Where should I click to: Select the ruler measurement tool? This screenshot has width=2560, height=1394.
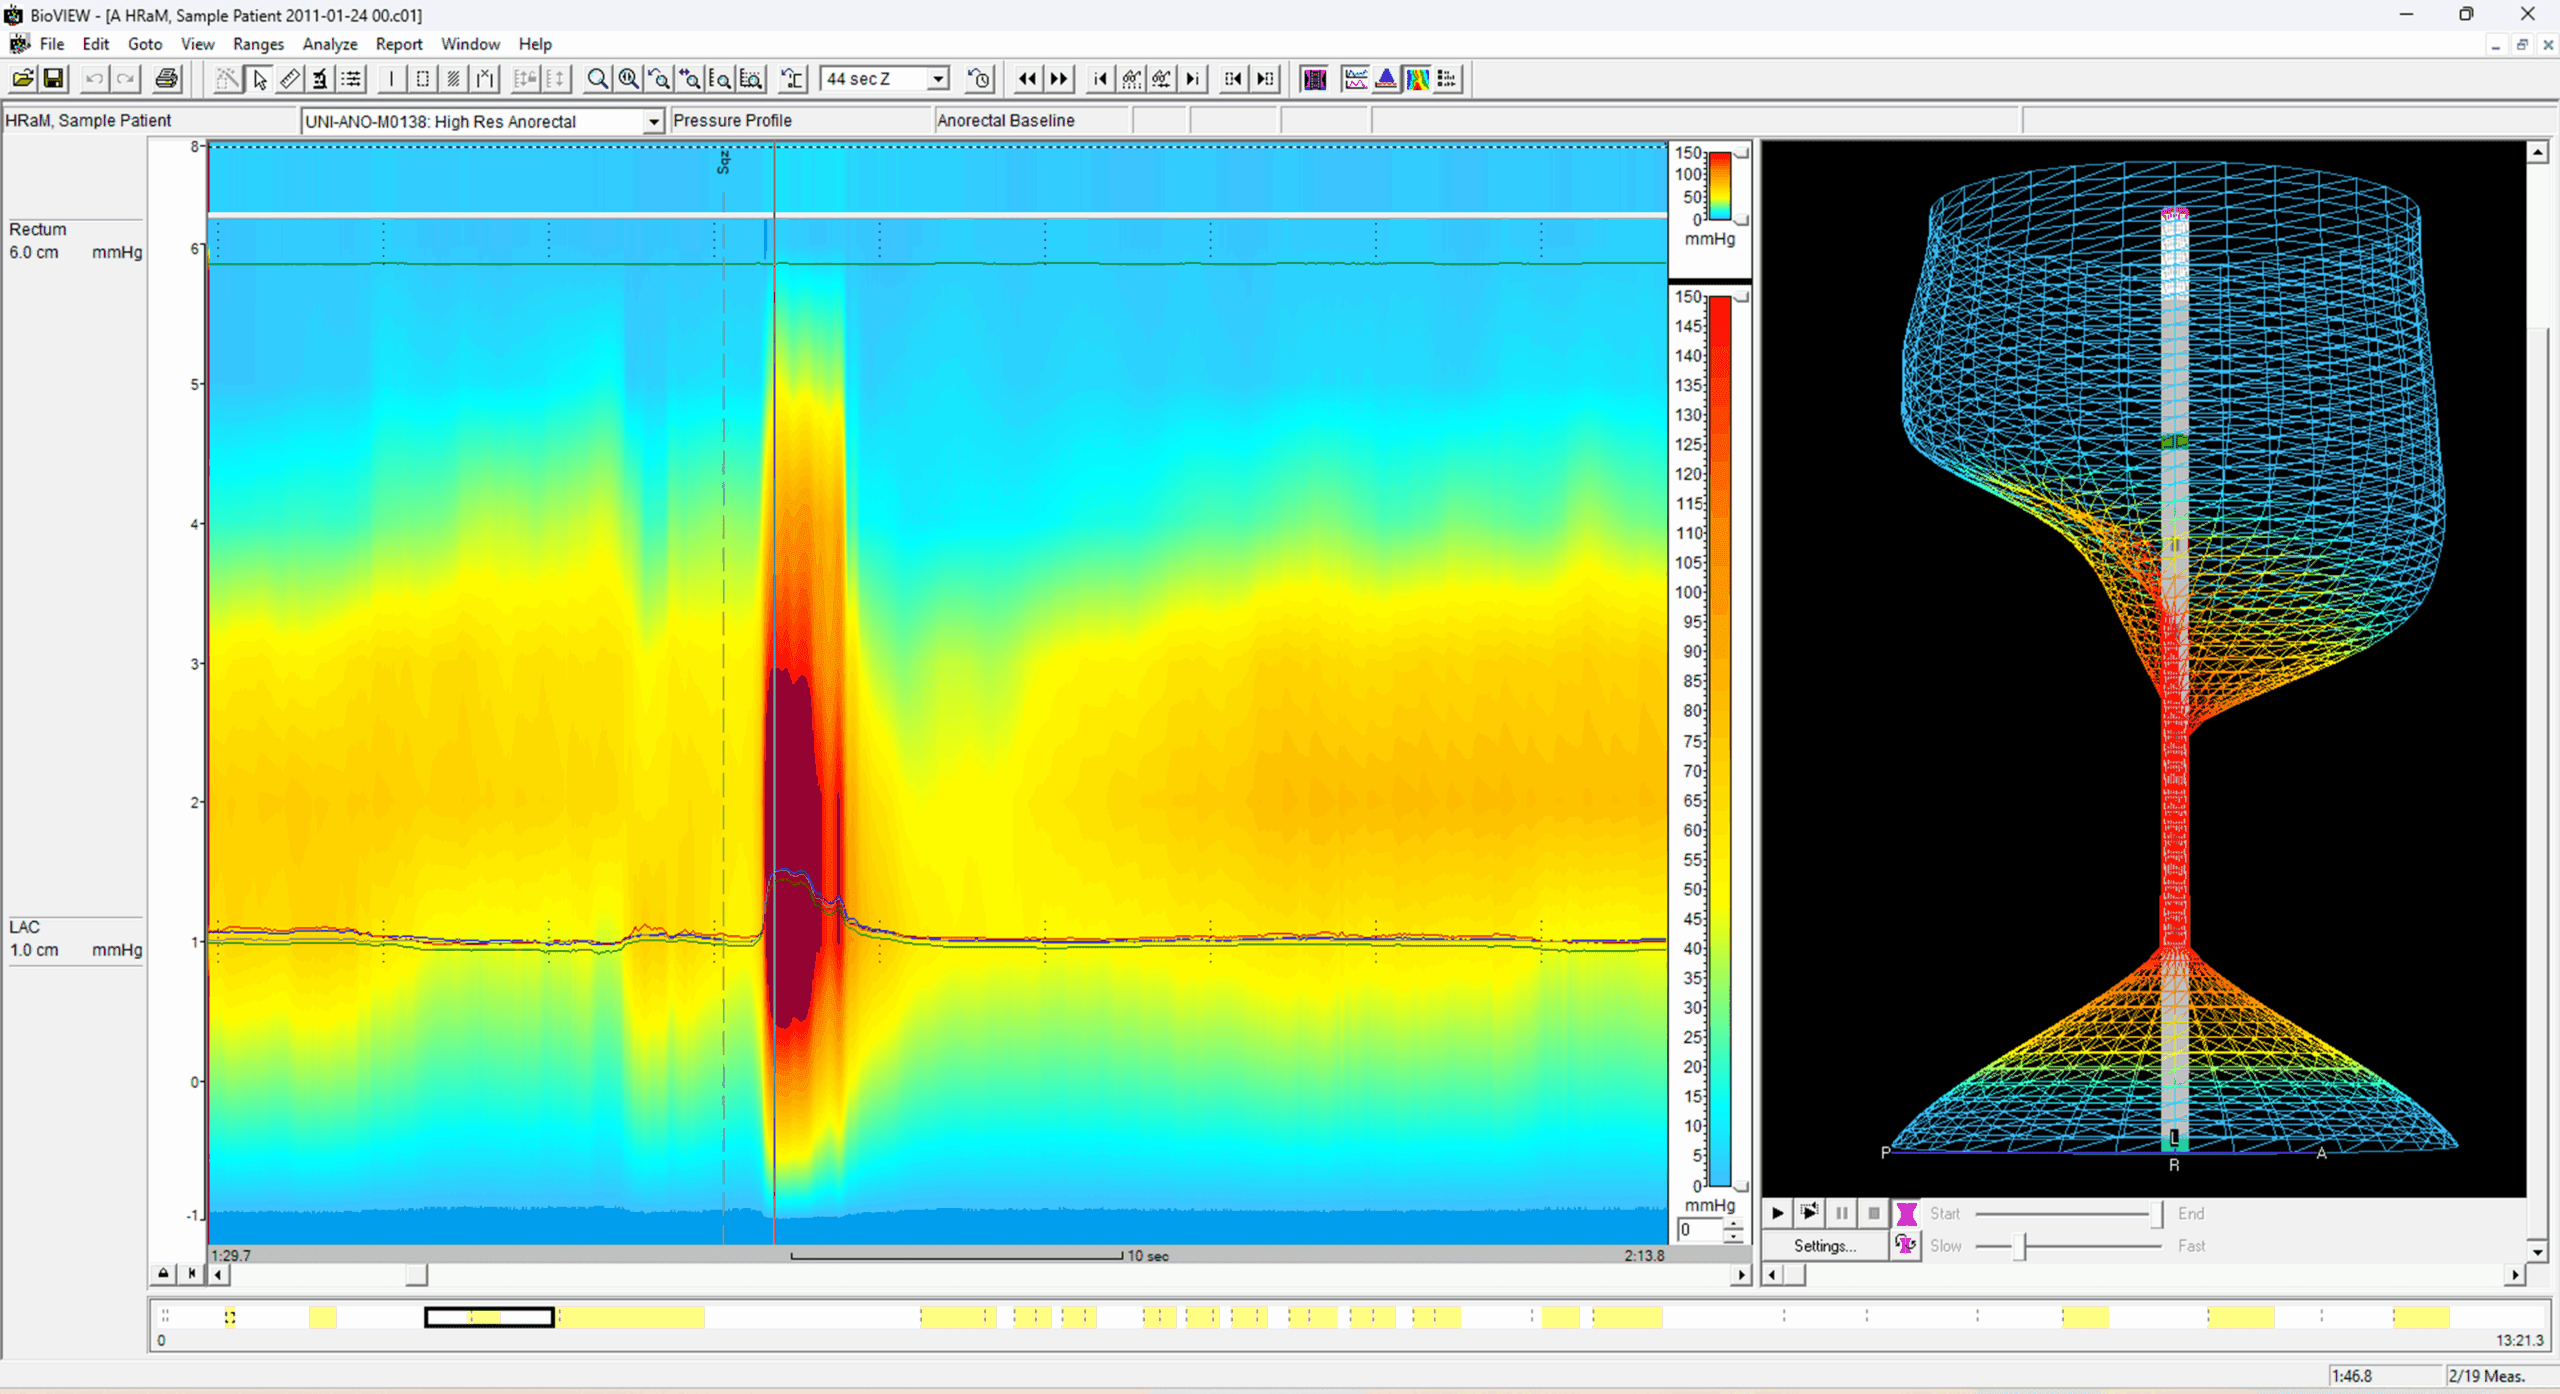coord(289,78)
